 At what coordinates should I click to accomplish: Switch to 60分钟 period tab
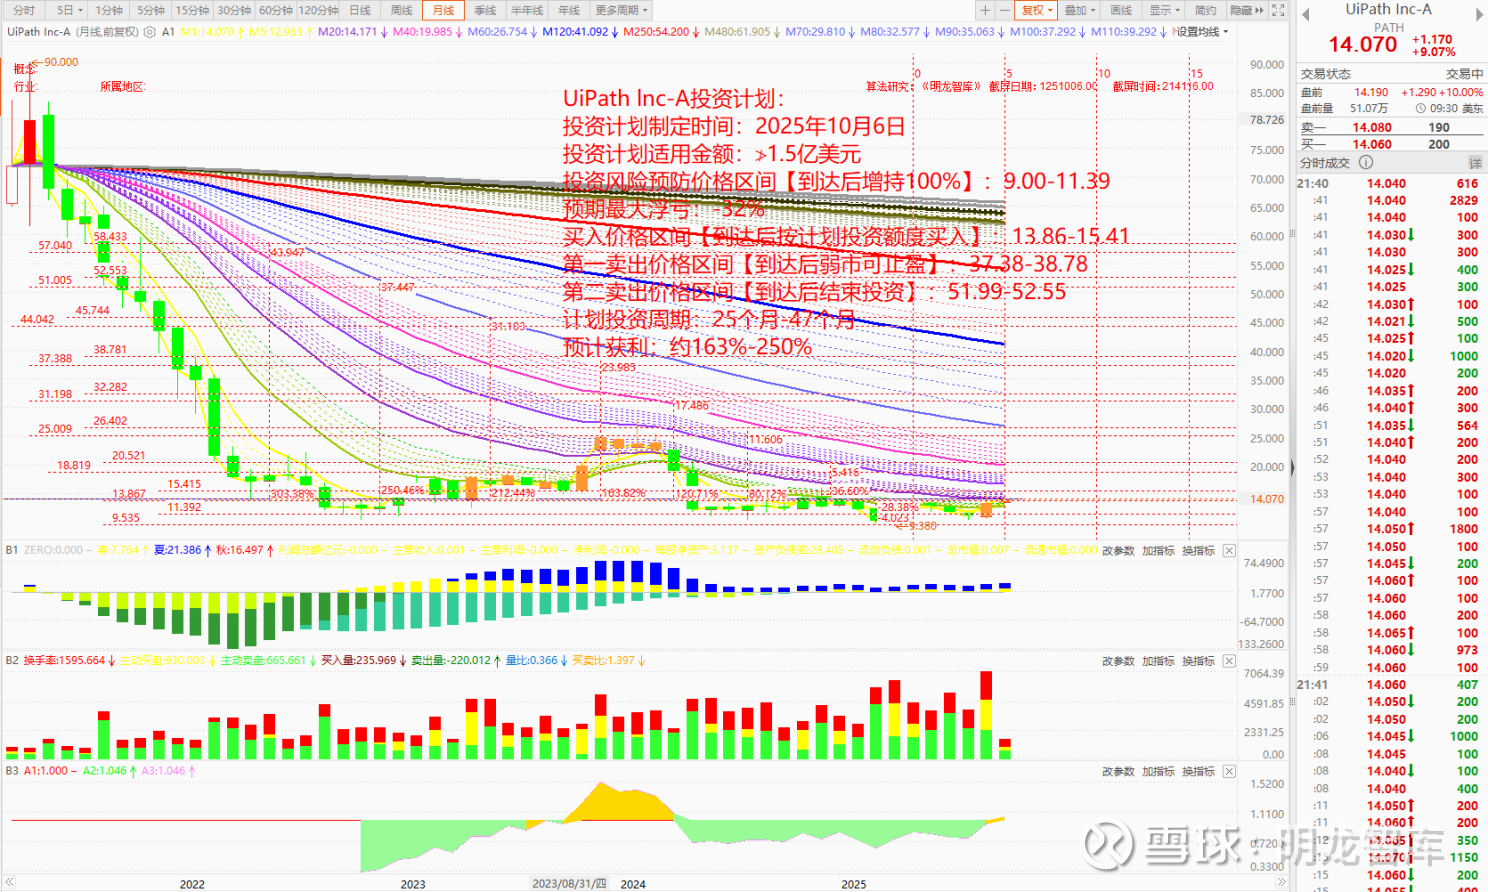(276, 10)
